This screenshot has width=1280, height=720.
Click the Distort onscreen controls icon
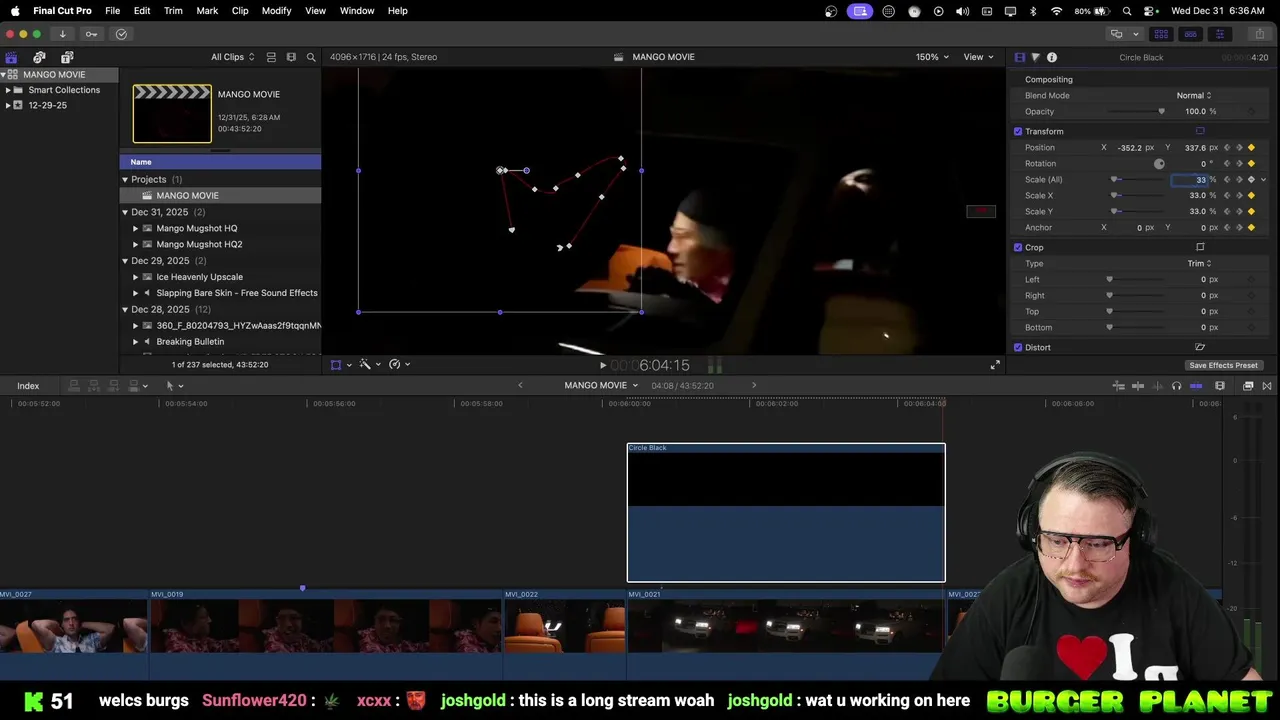[x=1200, y=347]
